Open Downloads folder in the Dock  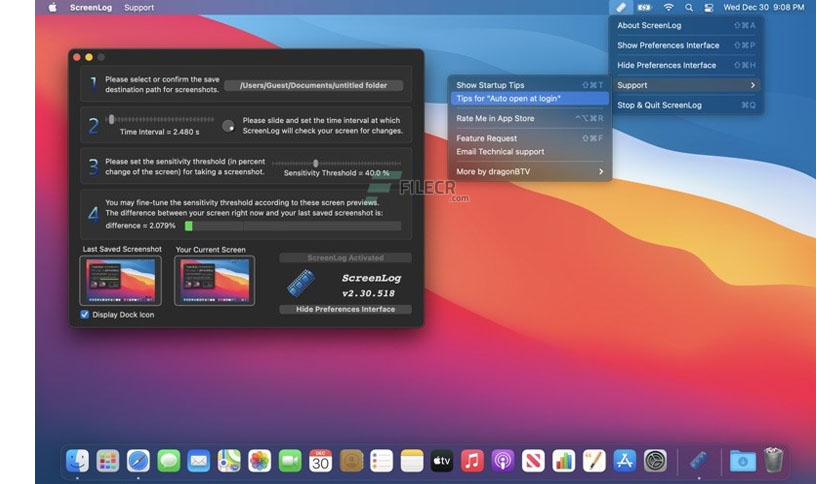[x=742, y=461]
